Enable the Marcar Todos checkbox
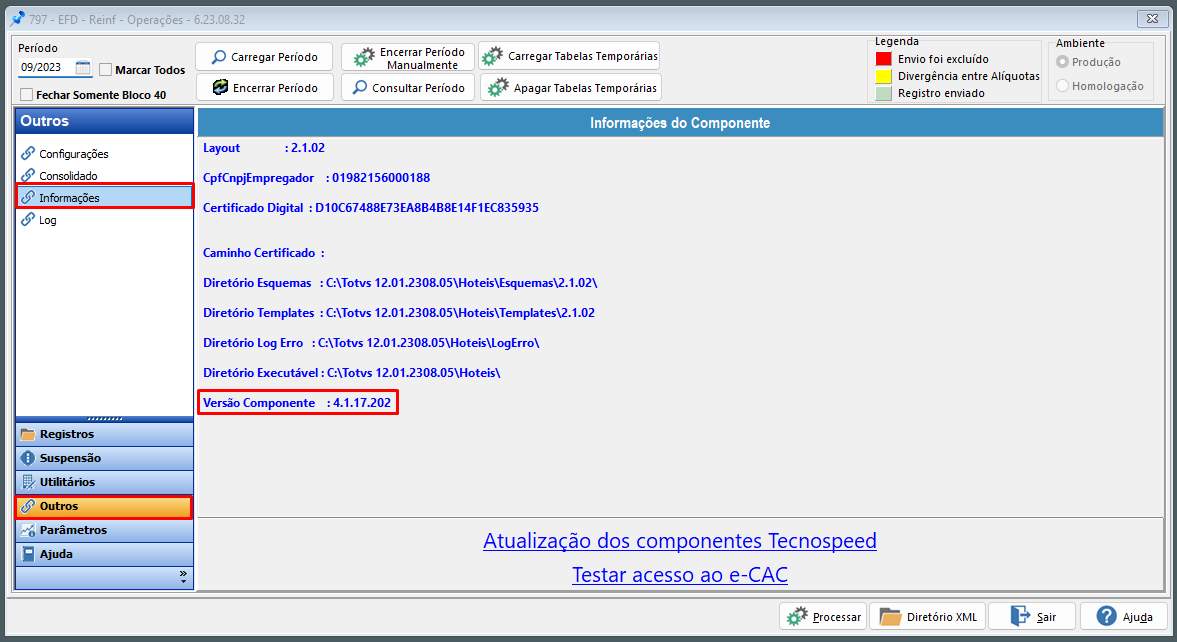Image resolution: width=1177 pixels, height=642 pixels. 106,70
